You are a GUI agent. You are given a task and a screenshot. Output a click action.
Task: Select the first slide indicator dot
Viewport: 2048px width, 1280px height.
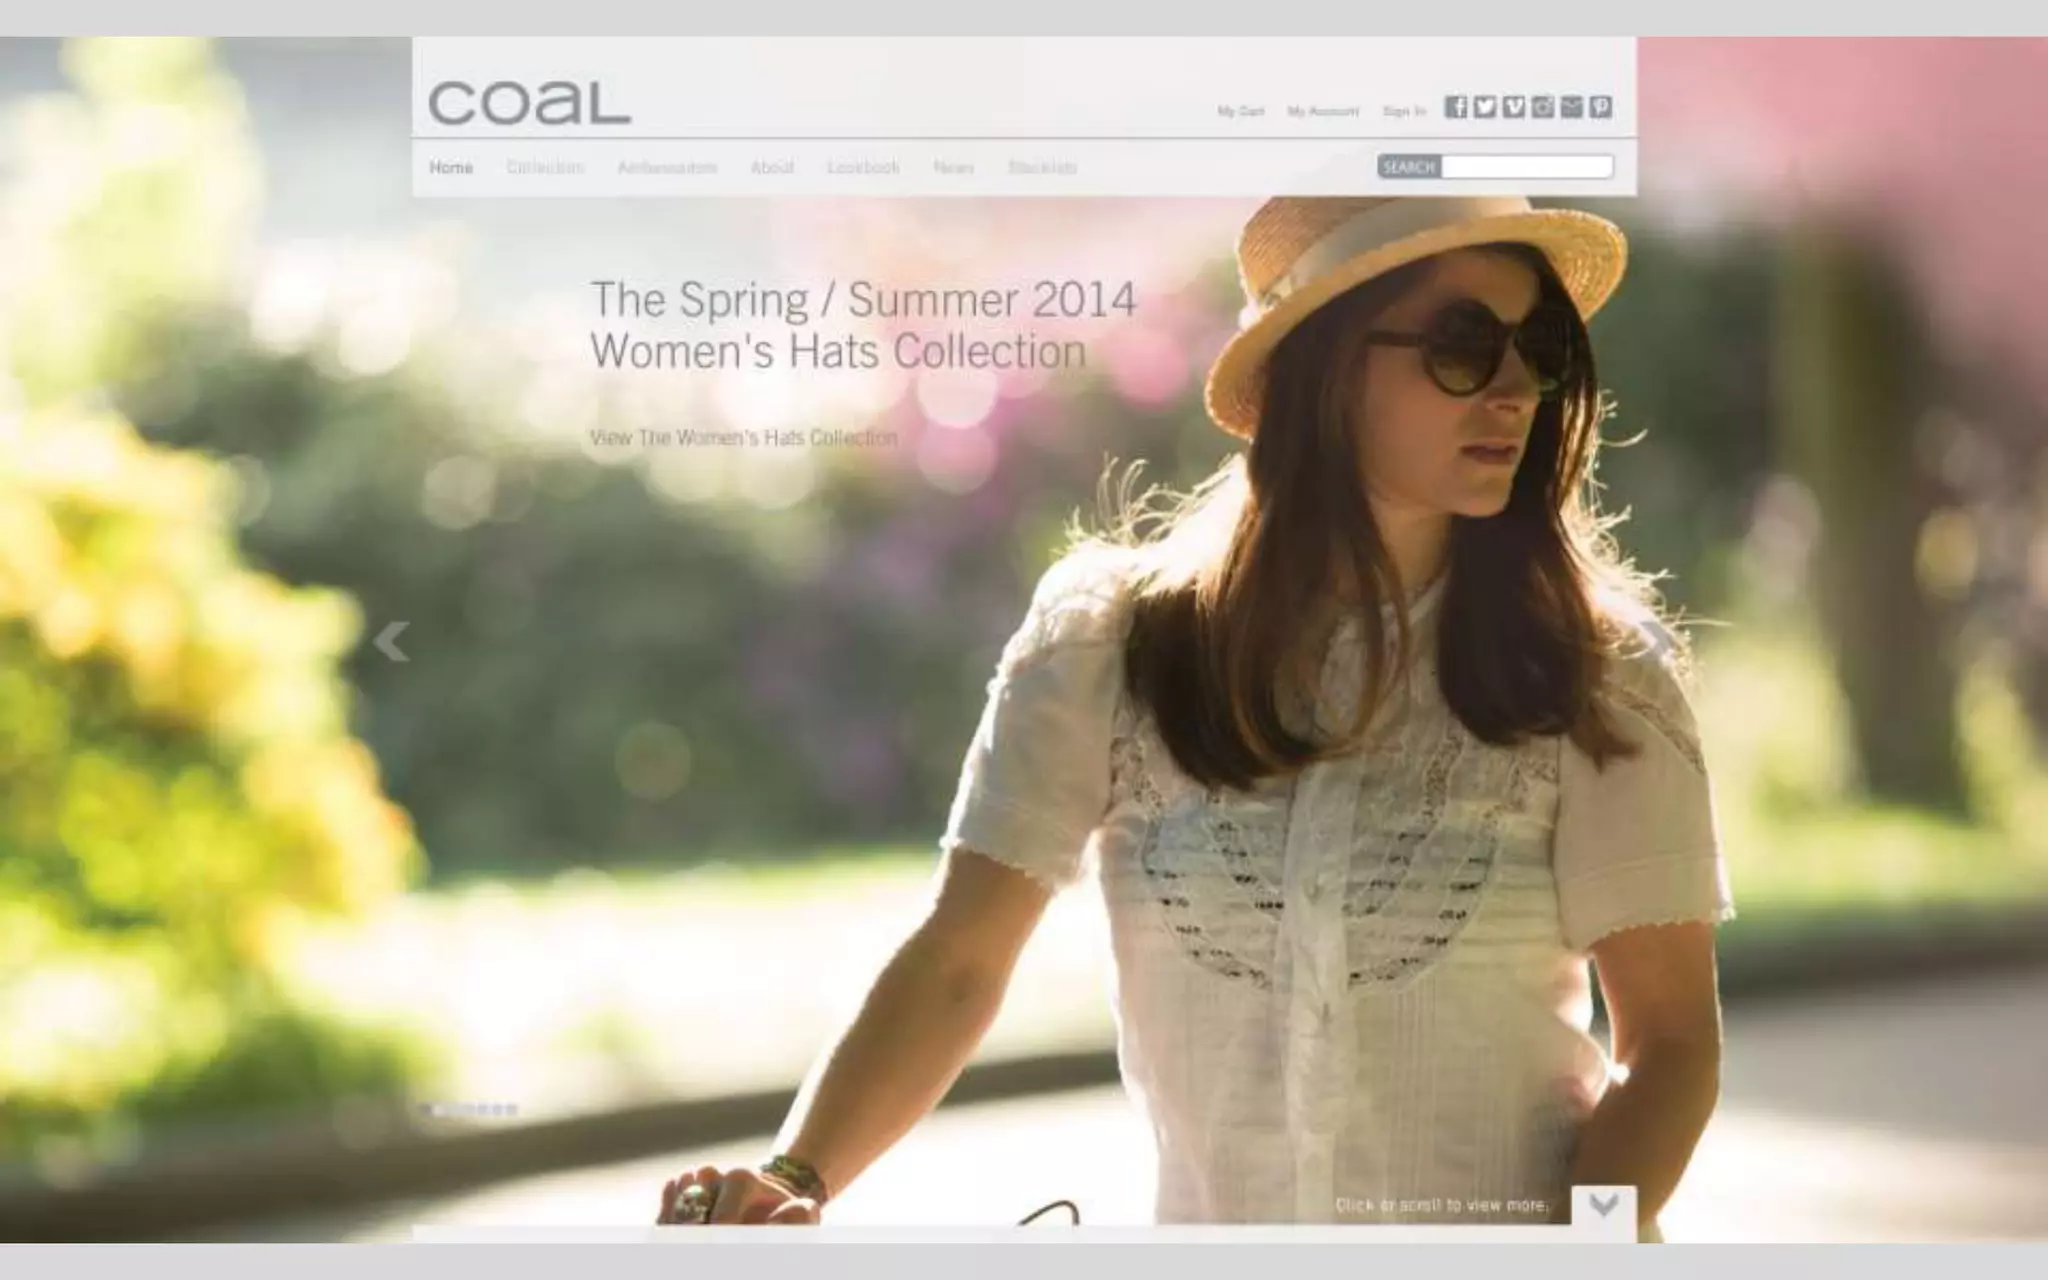426,1109
